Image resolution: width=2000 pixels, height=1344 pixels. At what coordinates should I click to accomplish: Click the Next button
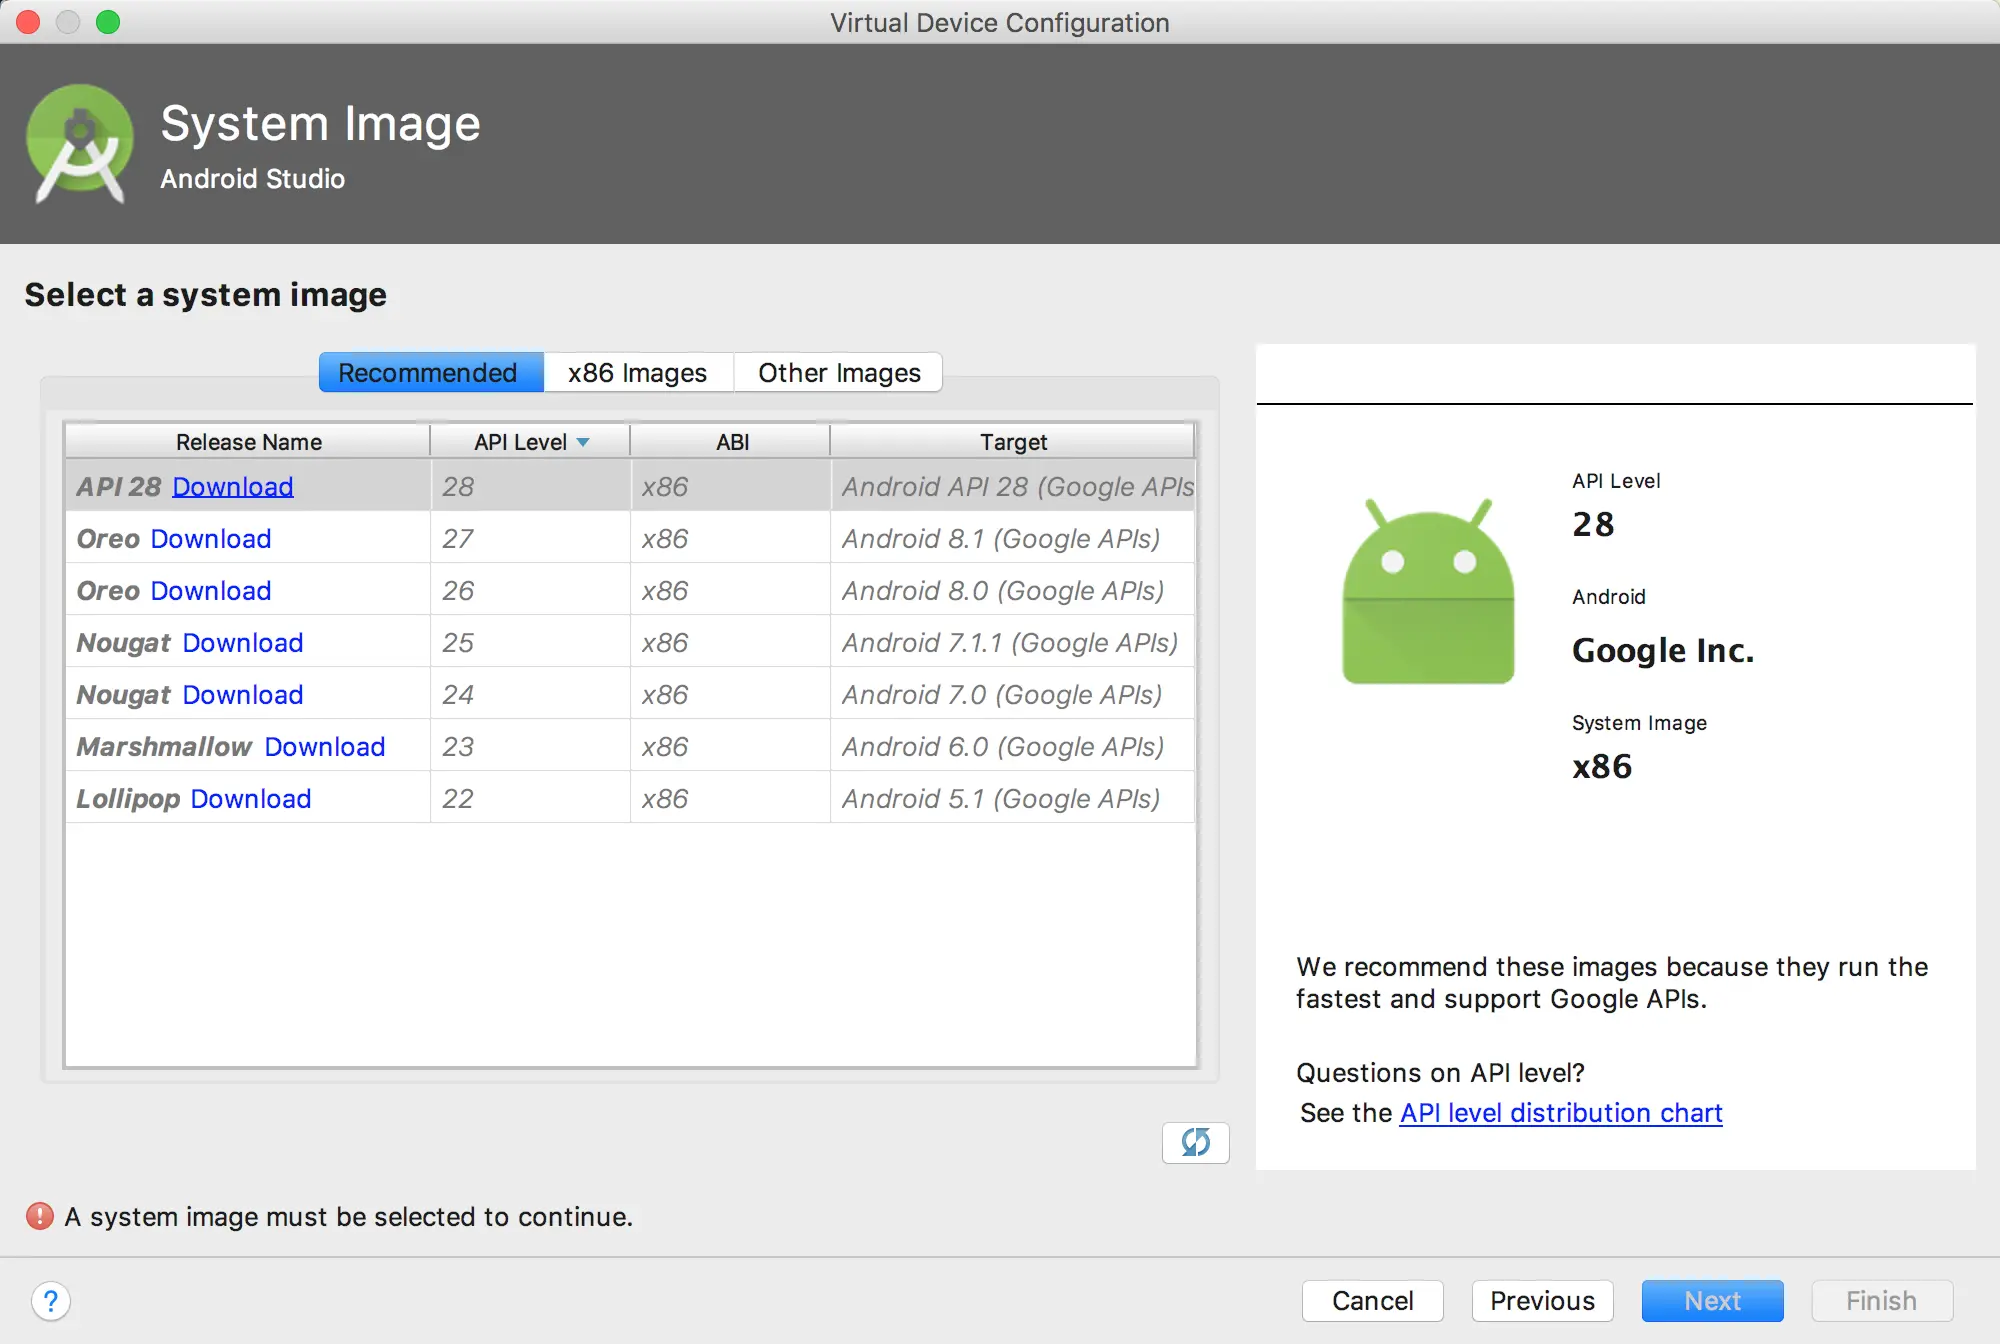click(x=1712, y=1300)
